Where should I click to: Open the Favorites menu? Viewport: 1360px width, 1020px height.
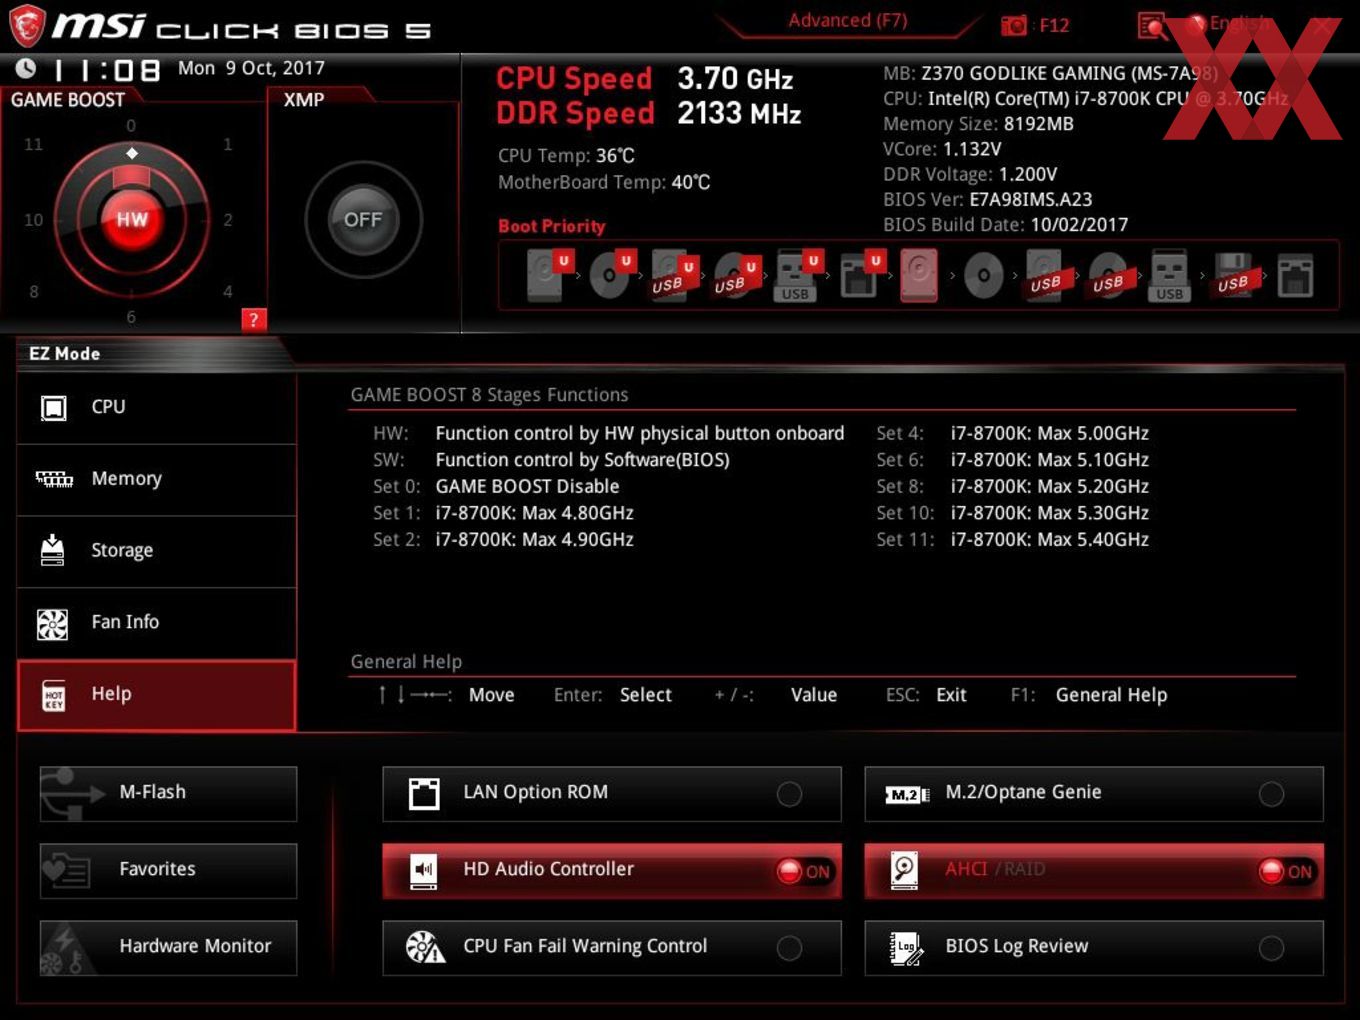point(168,870)
